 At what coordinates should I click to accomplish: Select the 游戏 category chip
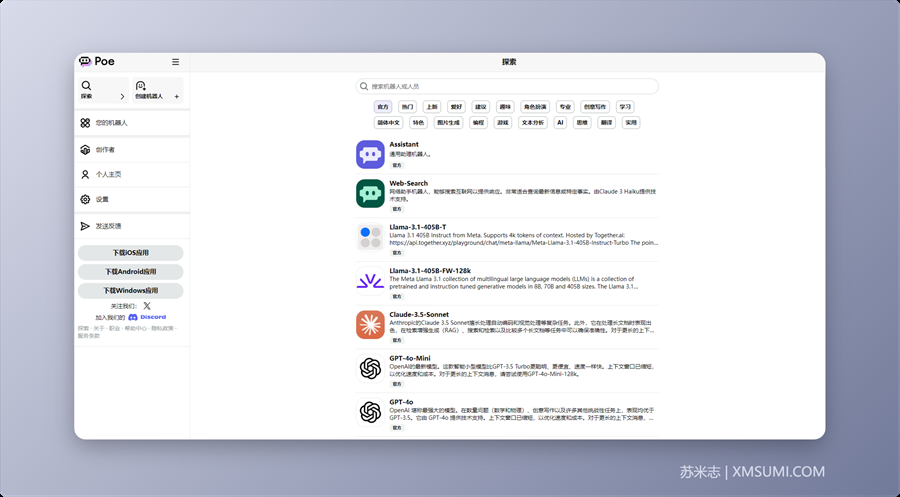tap(503, 122)
